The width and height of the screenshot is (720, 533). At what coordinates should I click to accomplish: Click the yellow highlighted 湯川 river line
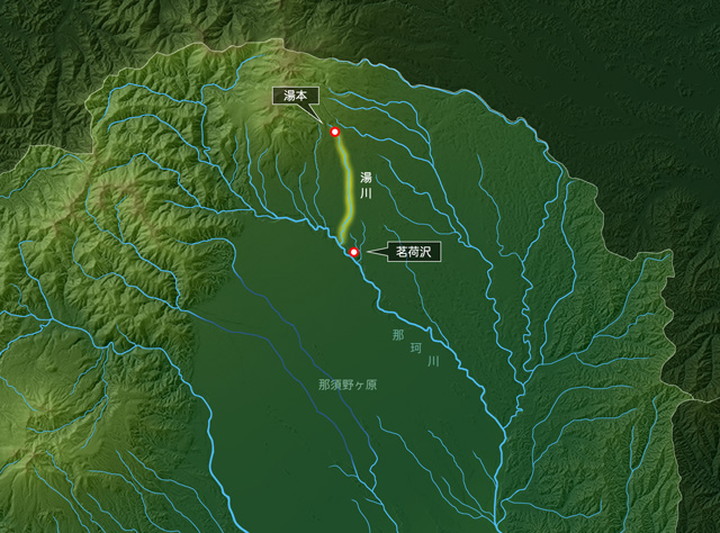point(347,188)
